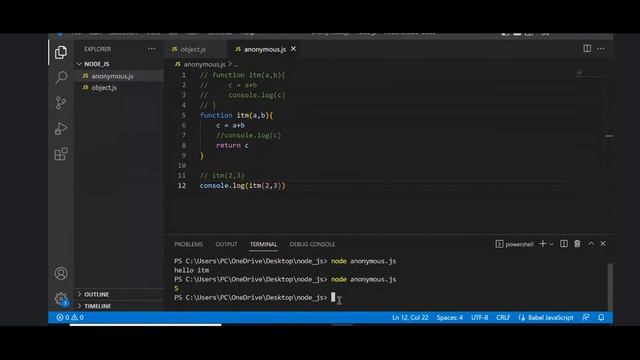Close the terminal panel
The image size is (640, 360).
603,244
